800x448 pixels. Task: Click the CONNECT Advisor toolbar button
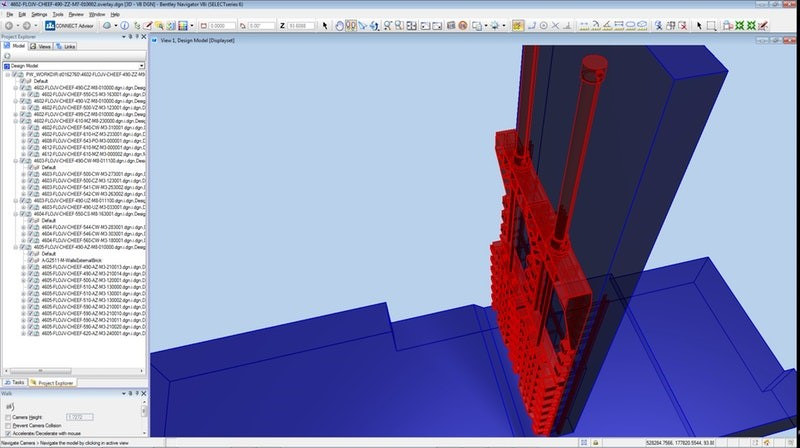point(71,25)
